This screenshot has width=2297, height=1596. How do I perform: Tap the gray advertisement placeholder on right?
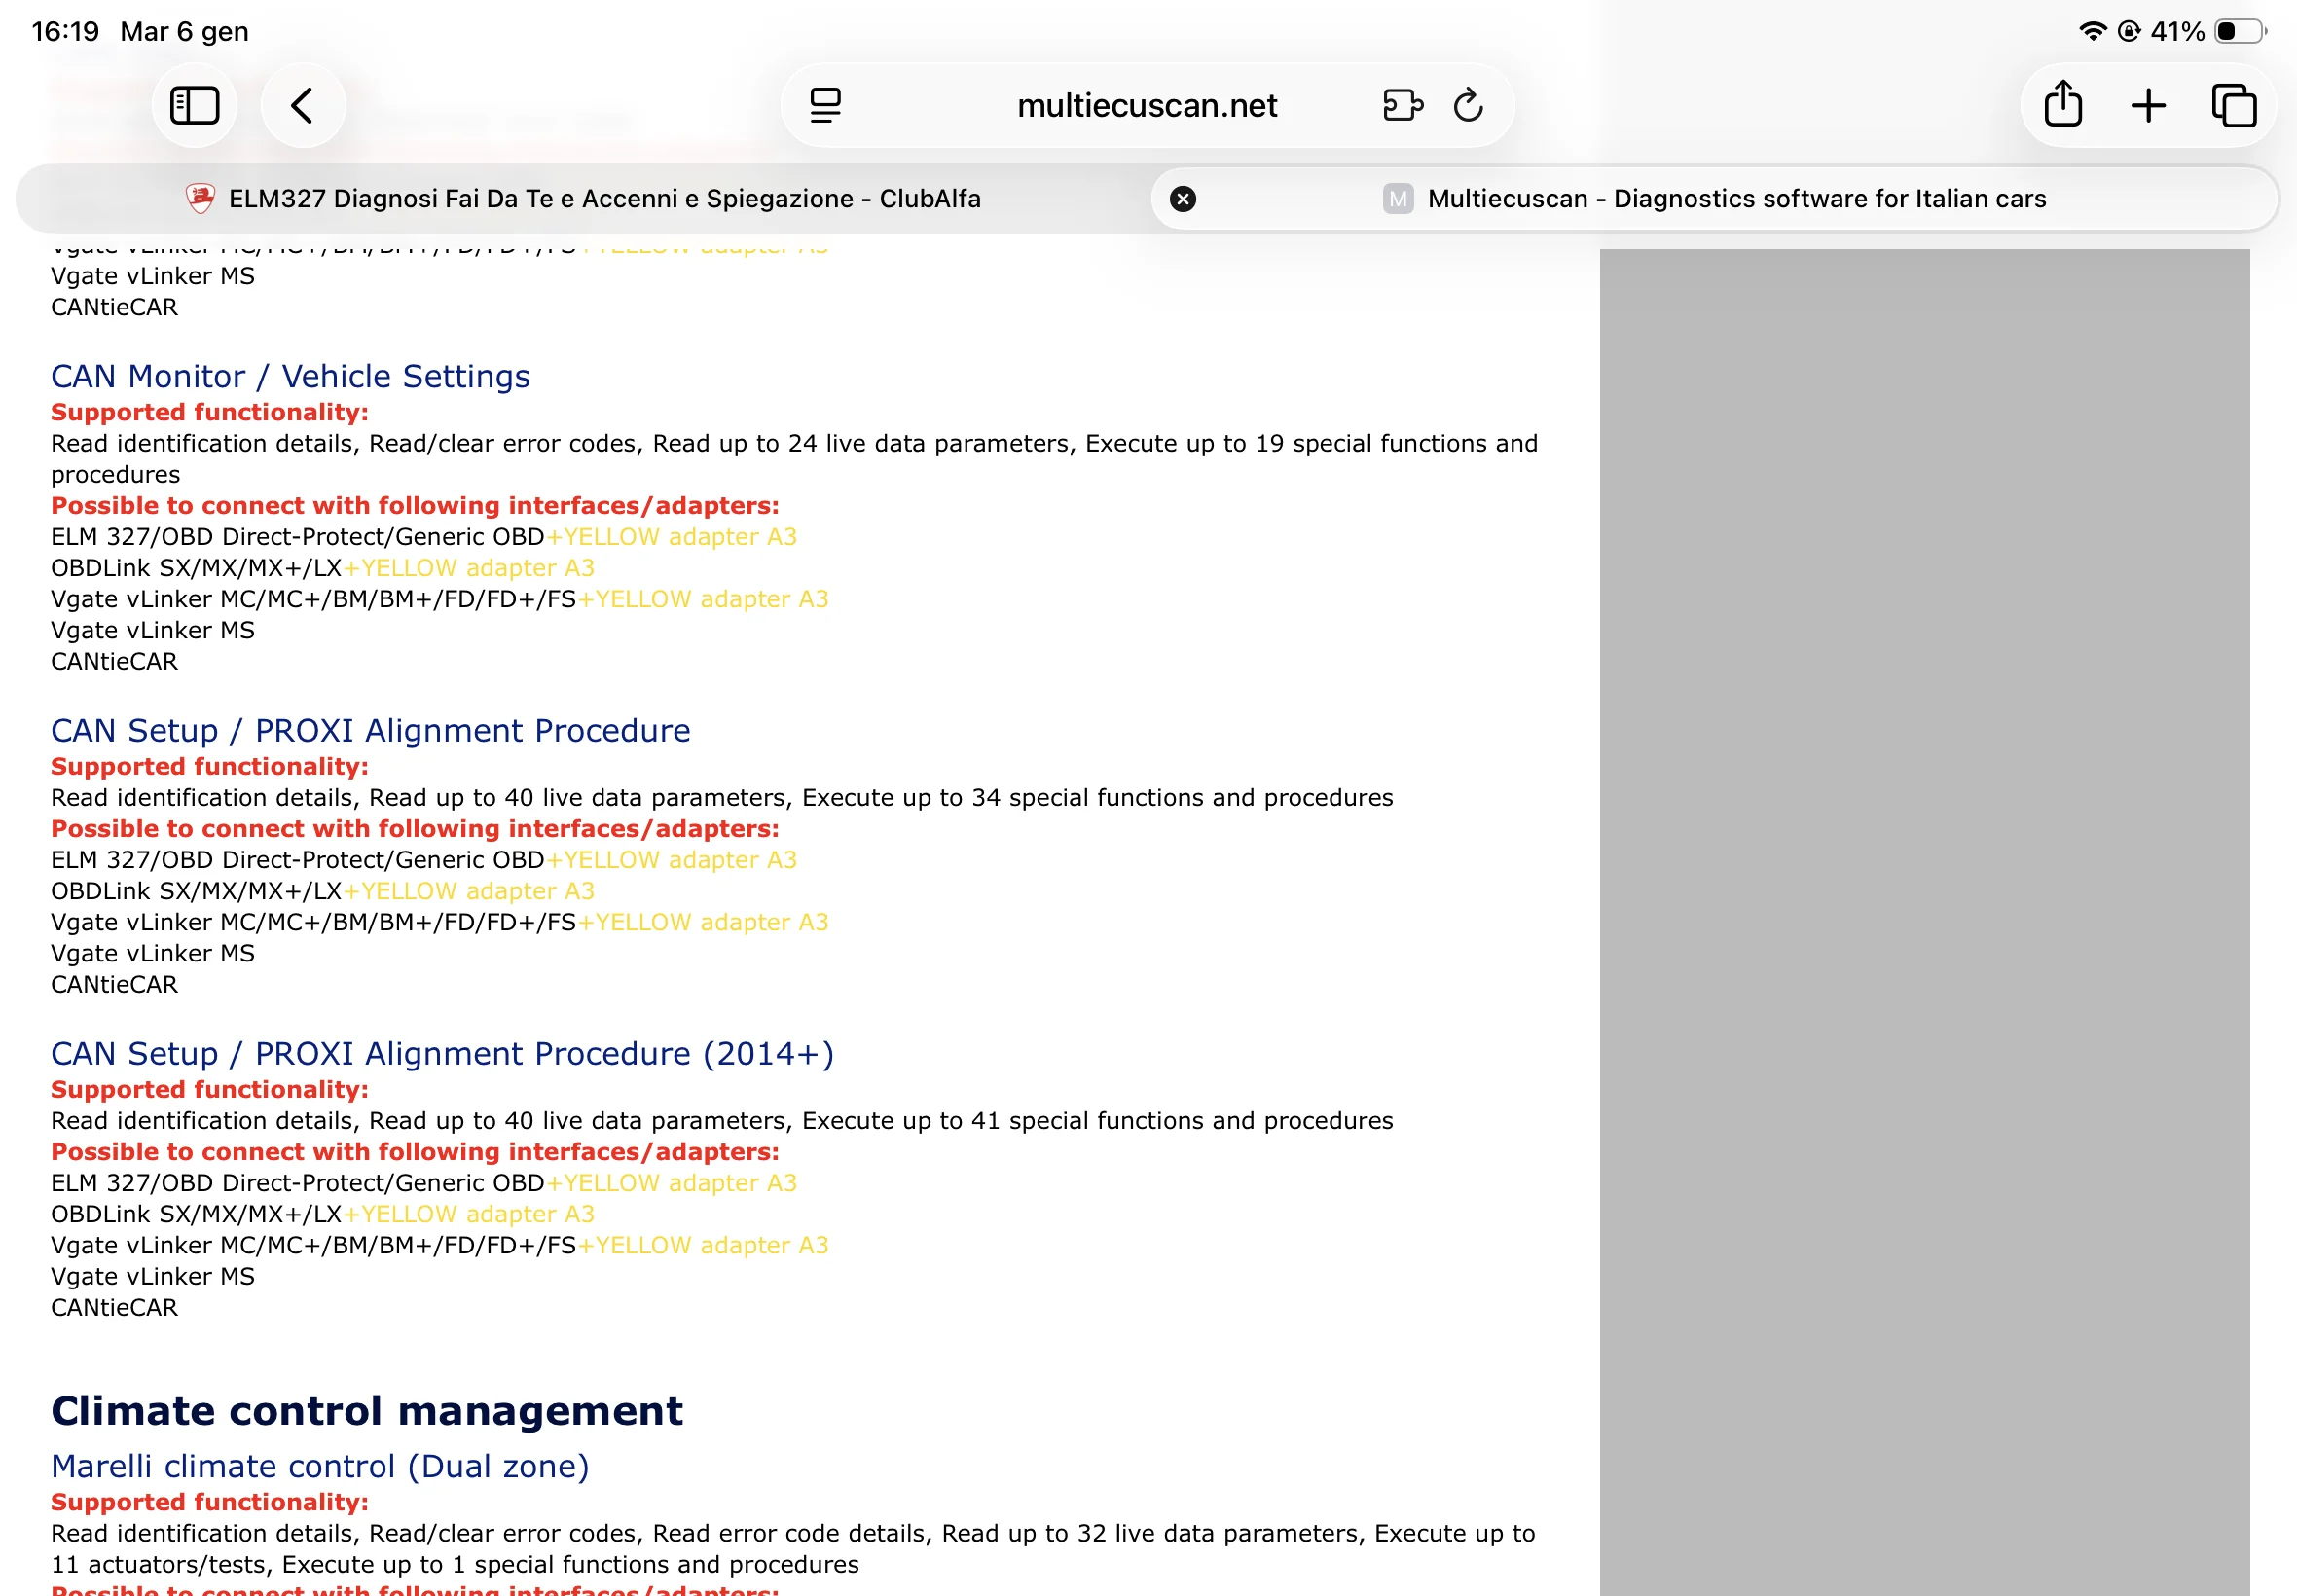point(1924,922)
